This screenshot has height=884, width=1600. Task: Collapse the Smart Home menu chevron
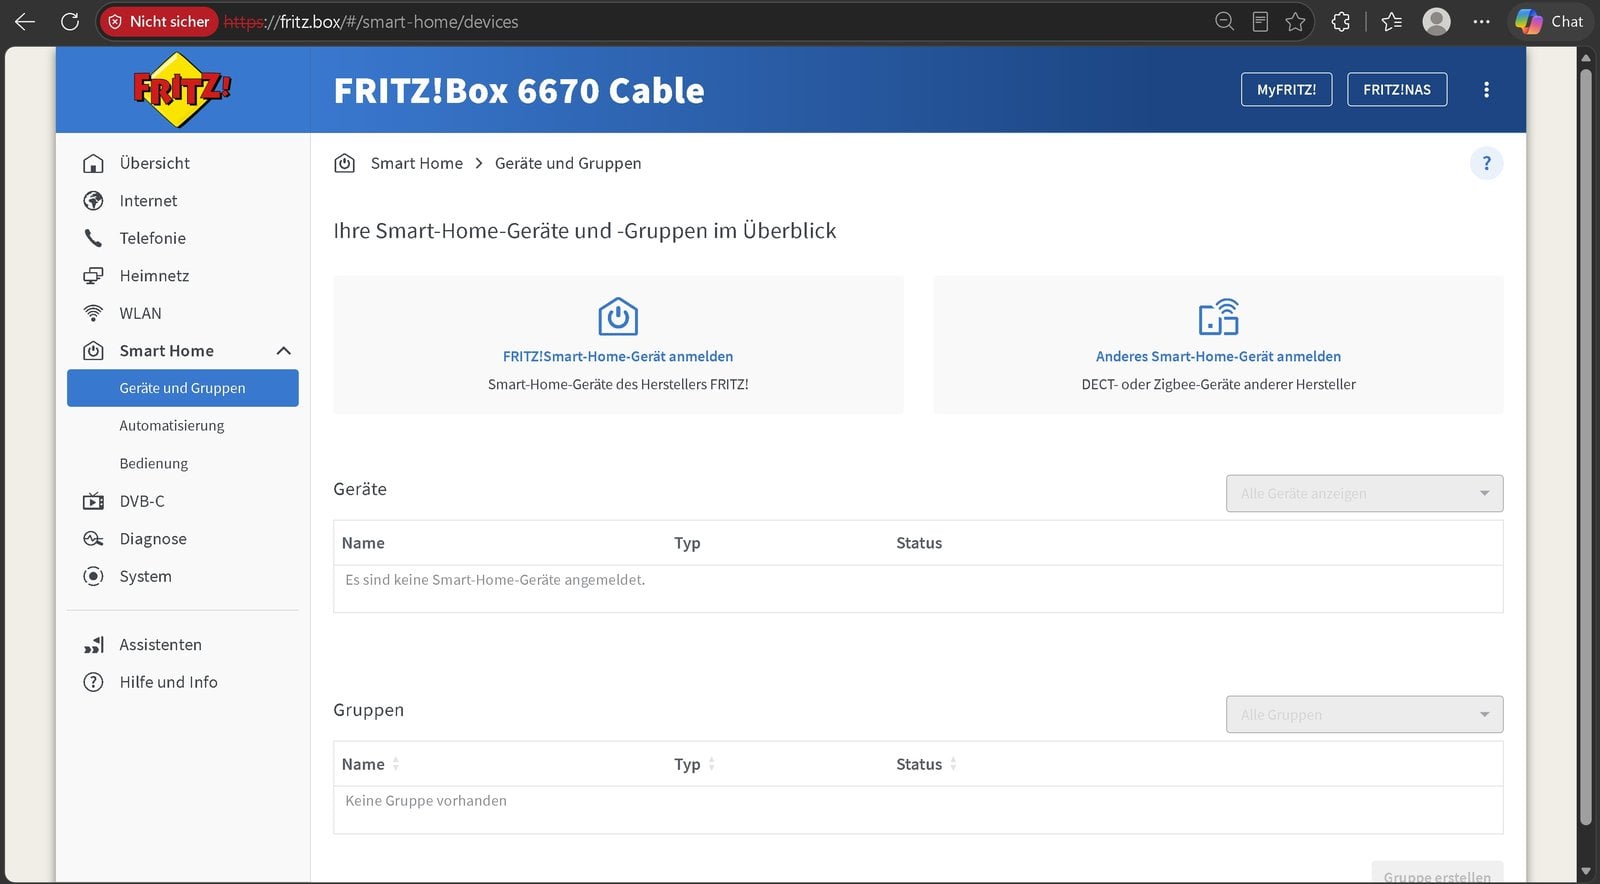pyautogui.click(x=284, y=351)
